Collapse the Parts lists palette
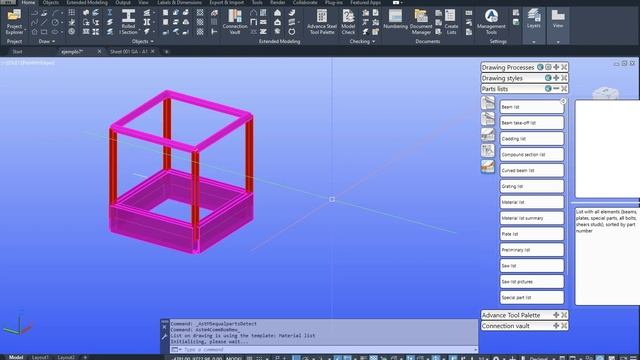Viewport: 640px width, 360px height. coord(556,88)
